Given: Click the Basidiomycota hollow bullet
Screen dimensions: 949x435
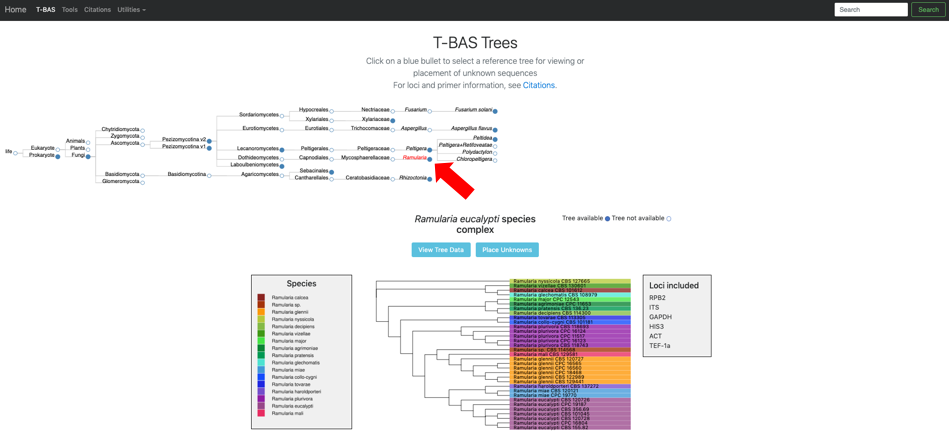Looking at the screenshot, I should click(143, 175).
